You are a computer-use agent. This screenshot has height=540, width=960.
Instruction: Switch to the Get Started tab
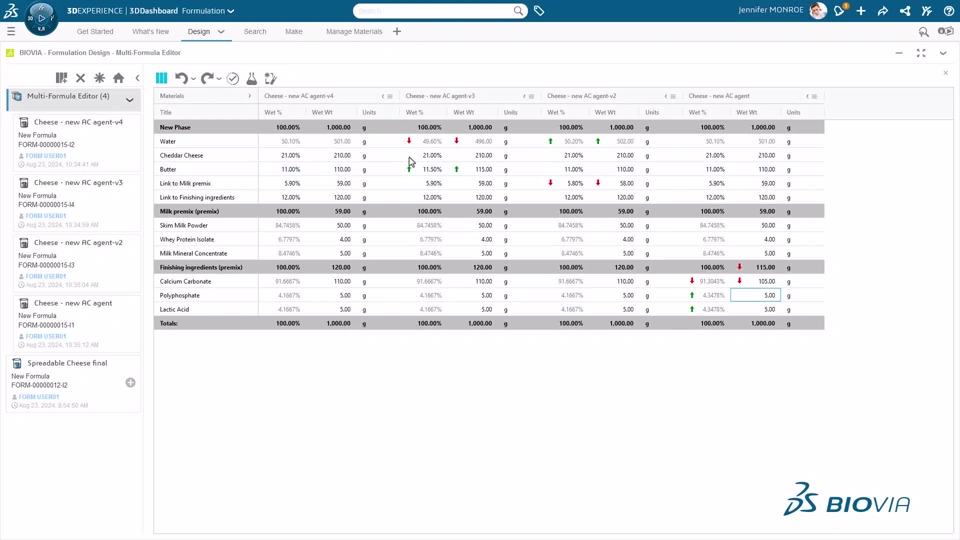pos(95,31)
